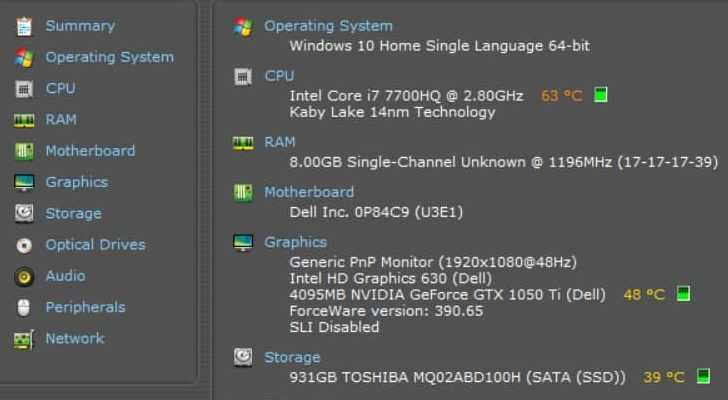This screenshot has width=728, height=400.
Task: Click the Graphics monitor icon in summary panel
Action: 243,242
